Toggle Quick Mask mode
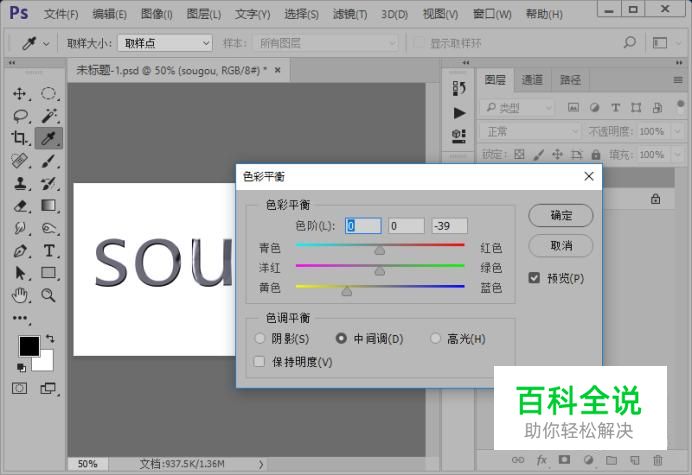692x475 pixels. [x=19, y=388]
